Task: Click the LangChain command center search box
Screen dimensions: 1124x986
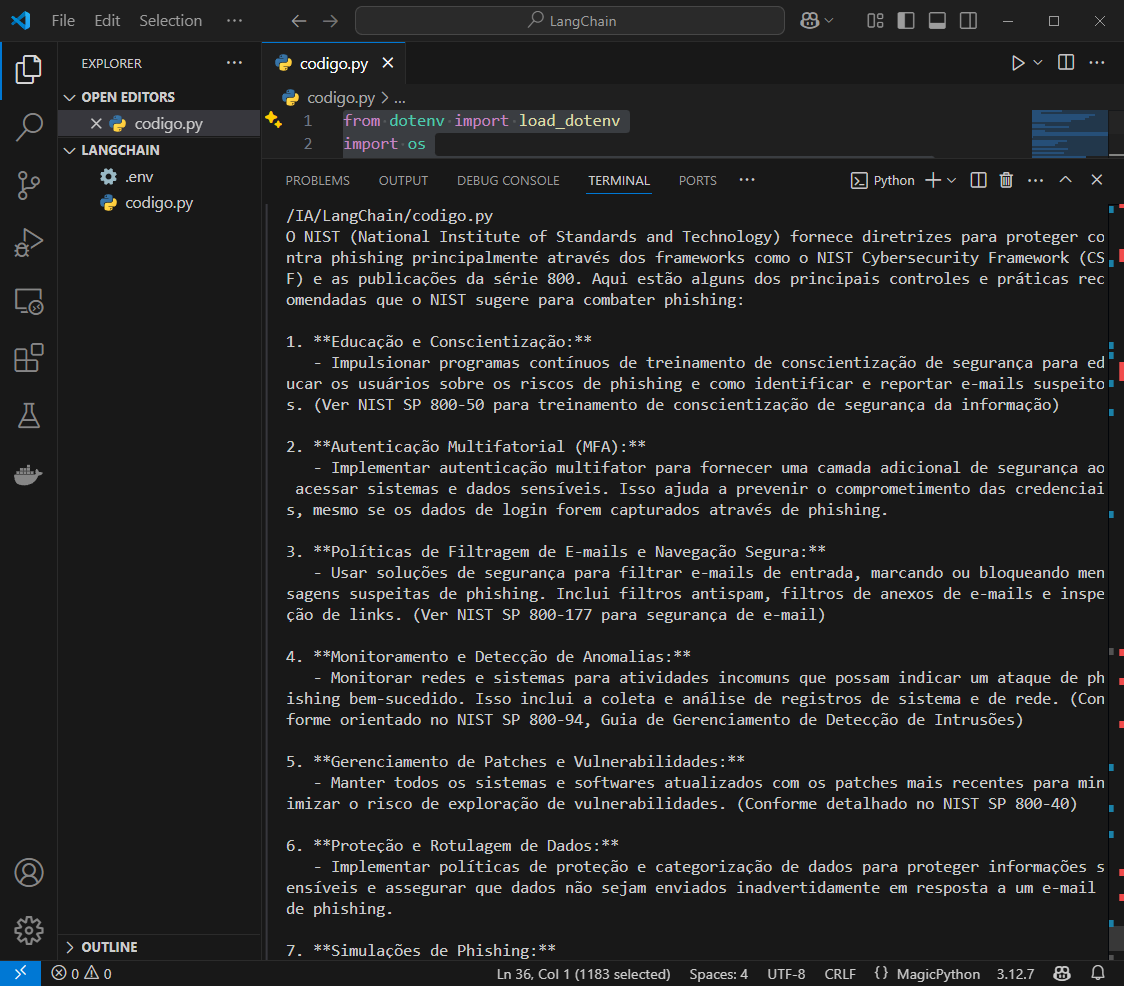Action: point(569,21)
